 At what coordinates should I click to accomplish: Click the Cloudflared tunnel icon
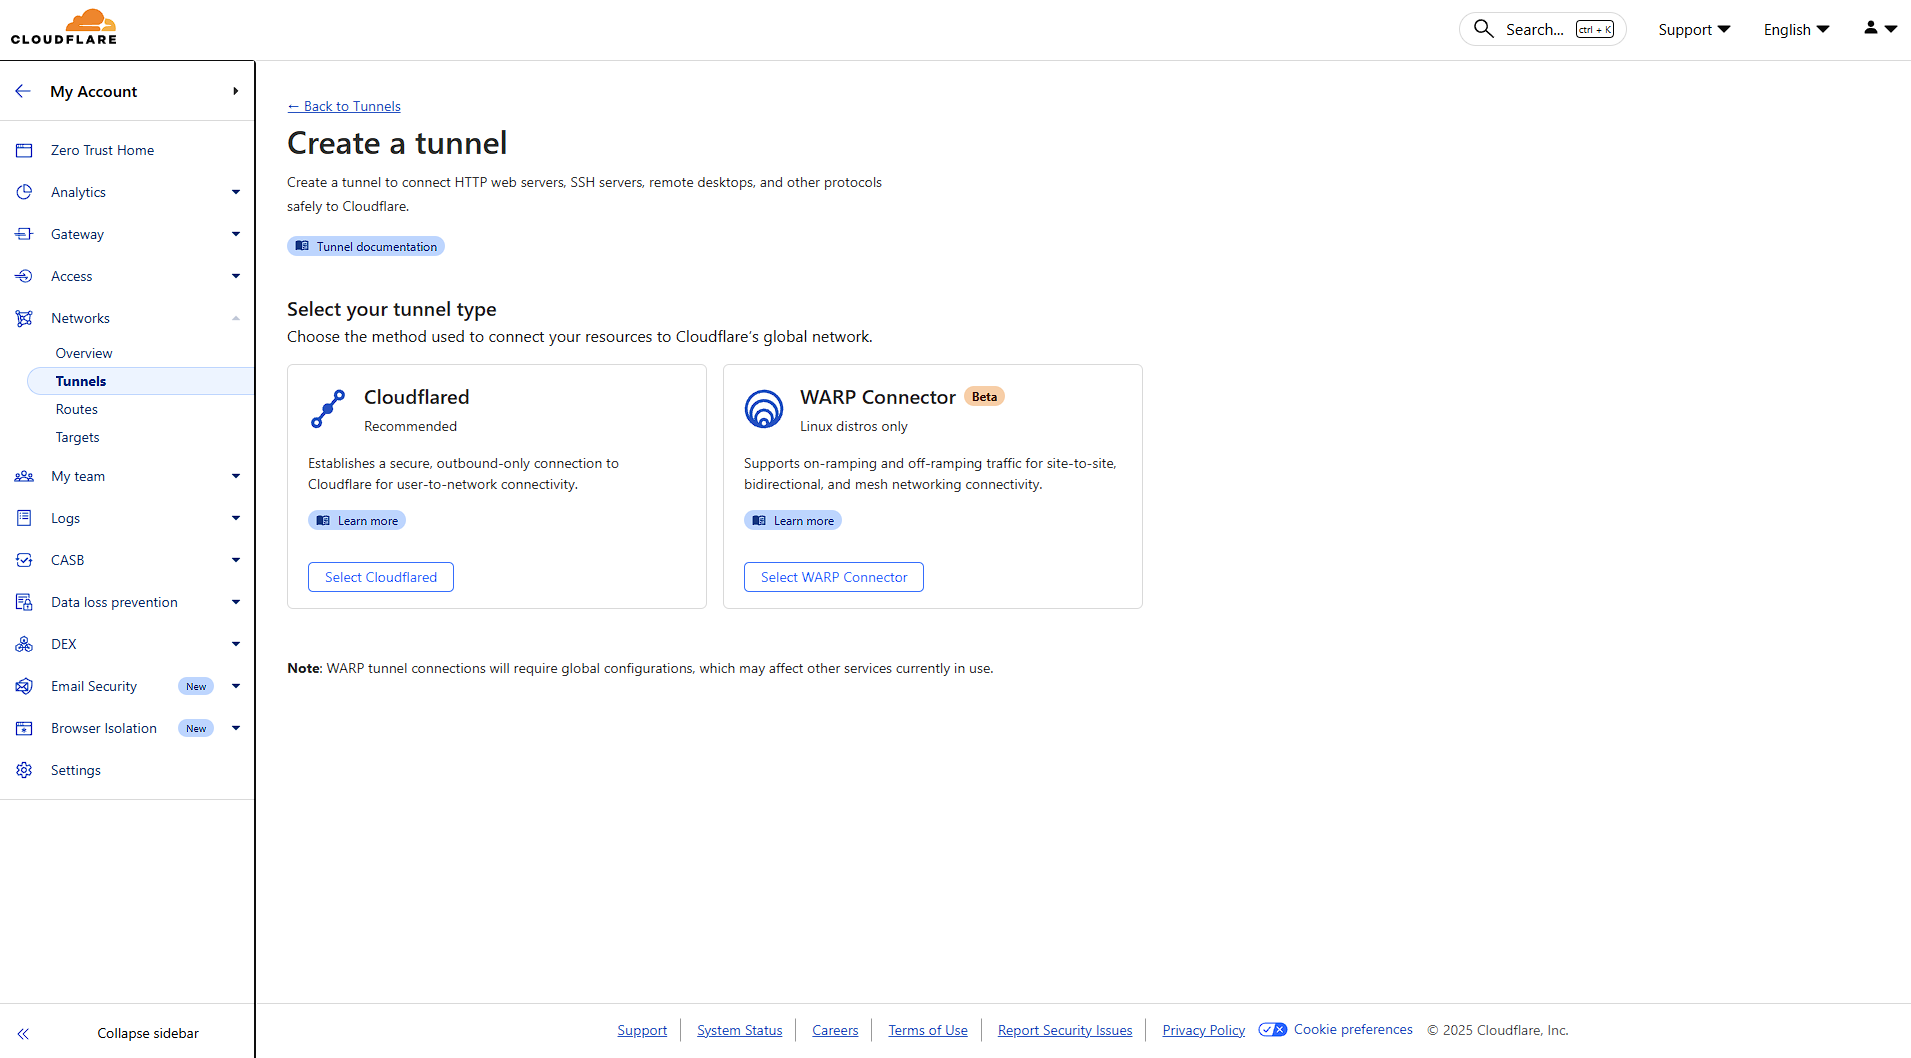(328, 409)
